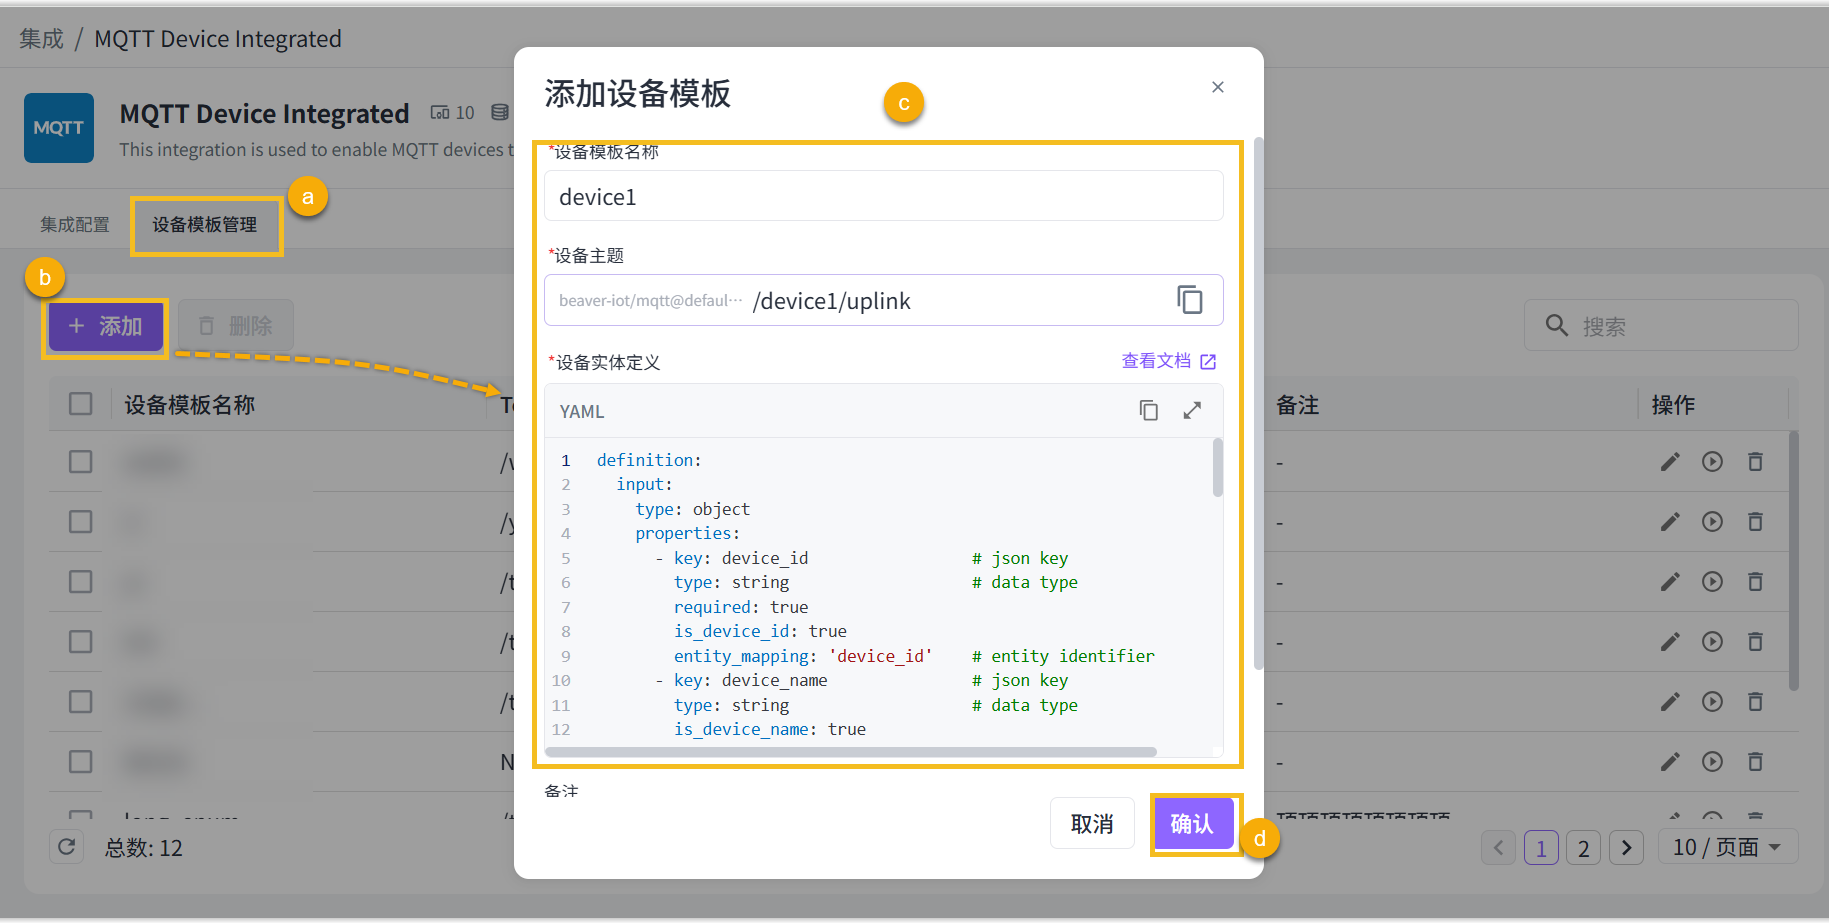Viewport: 1829px width, 924px height.
Task: Check the first table row checkbox
Action: [81, 462]
